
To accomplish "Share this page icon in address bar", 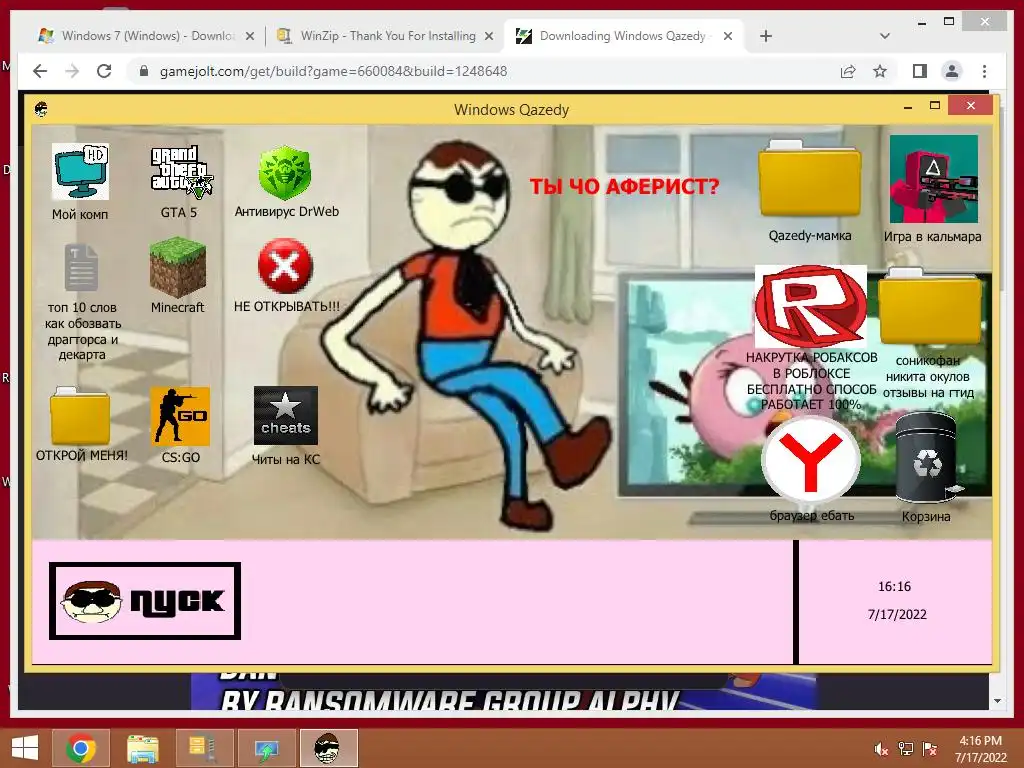I will coord(848,71).
